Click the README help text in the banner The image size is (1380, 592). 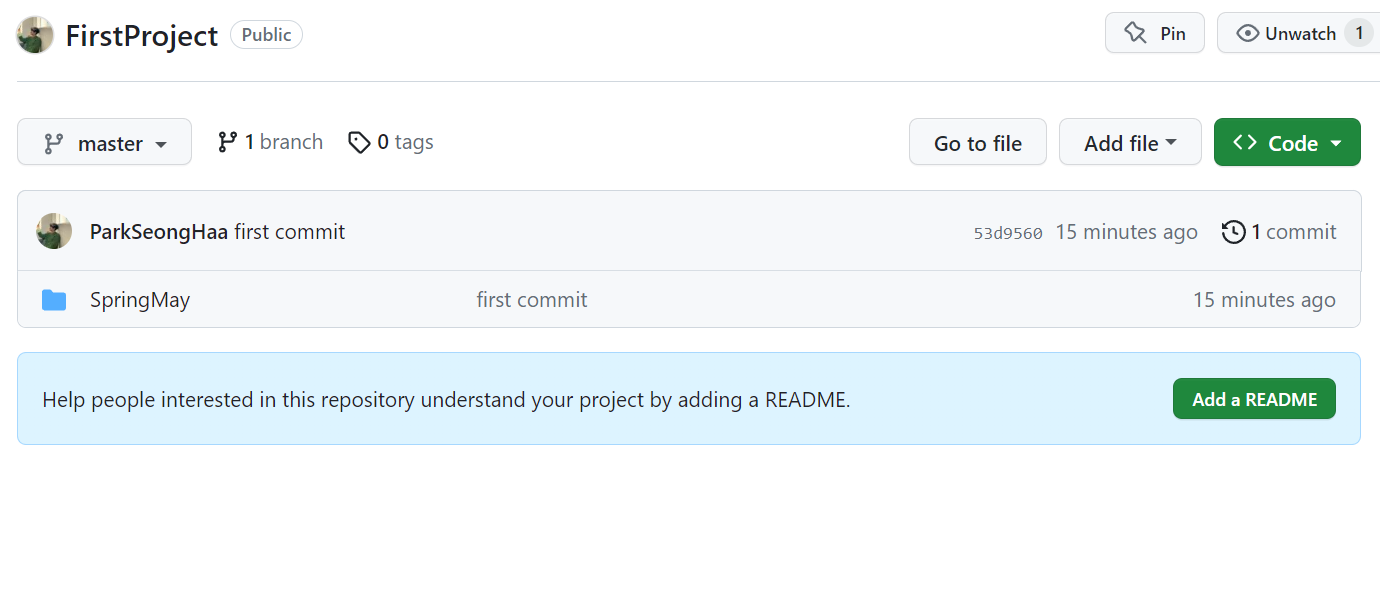point(446,400)
